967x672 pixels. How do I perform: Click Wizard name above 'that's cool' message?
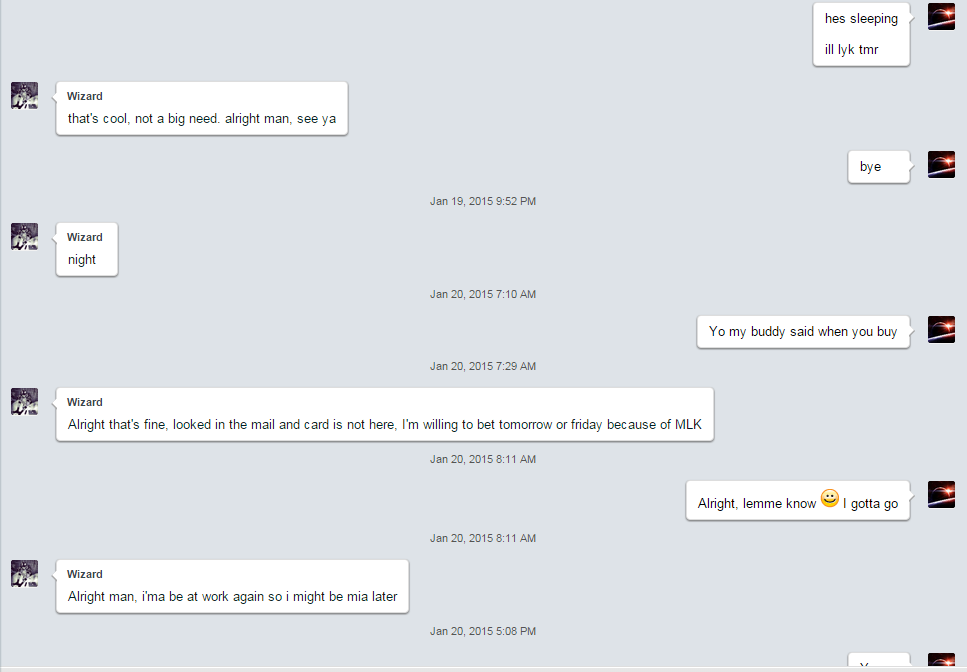point(84,96)
